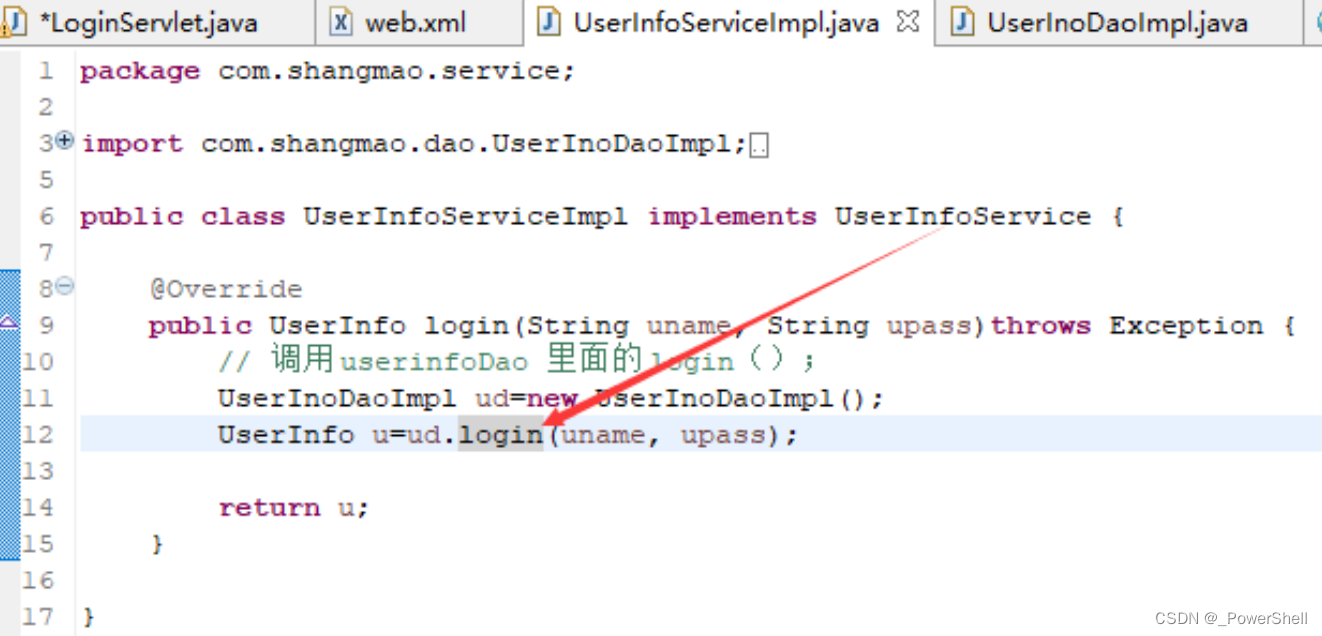
Task: Click the class name UserInfoServiceImpl
Action: pos(466,217)
